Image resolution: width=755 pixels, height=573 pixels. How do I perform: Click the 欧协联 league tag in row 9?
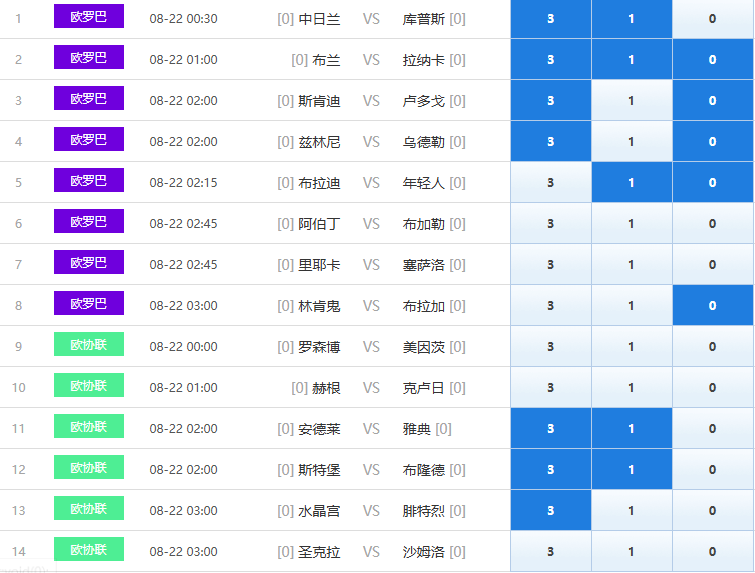tap(89, 344)
